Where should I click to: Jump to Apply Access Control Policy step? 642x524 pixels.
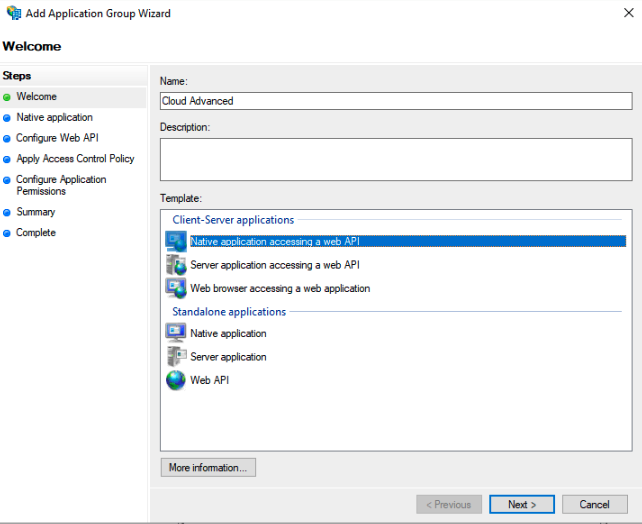pyautogui.click(x=75, y=158)
